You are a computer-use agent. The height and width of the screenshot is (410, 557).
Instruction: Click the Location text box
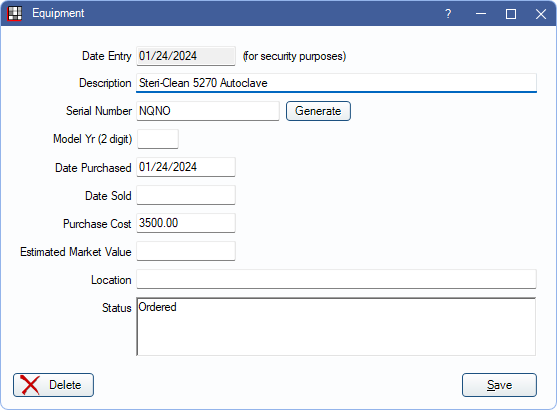[x=336, y=279]
